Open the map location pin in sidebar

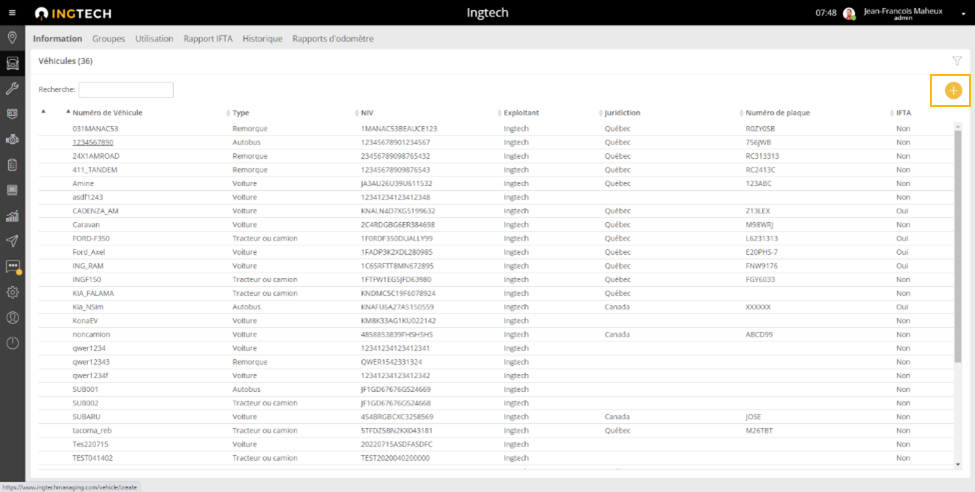(x=12, y=38)
